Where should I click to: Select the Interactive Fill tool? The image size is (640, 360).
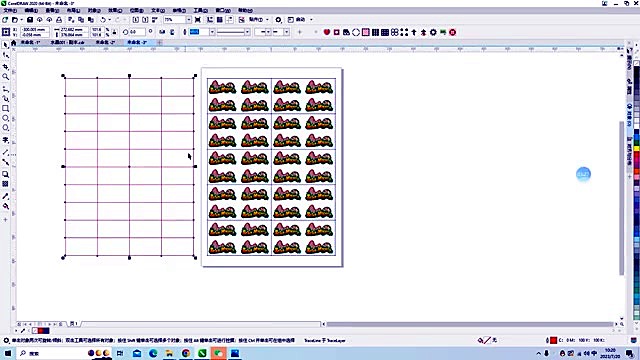point(5,207)
